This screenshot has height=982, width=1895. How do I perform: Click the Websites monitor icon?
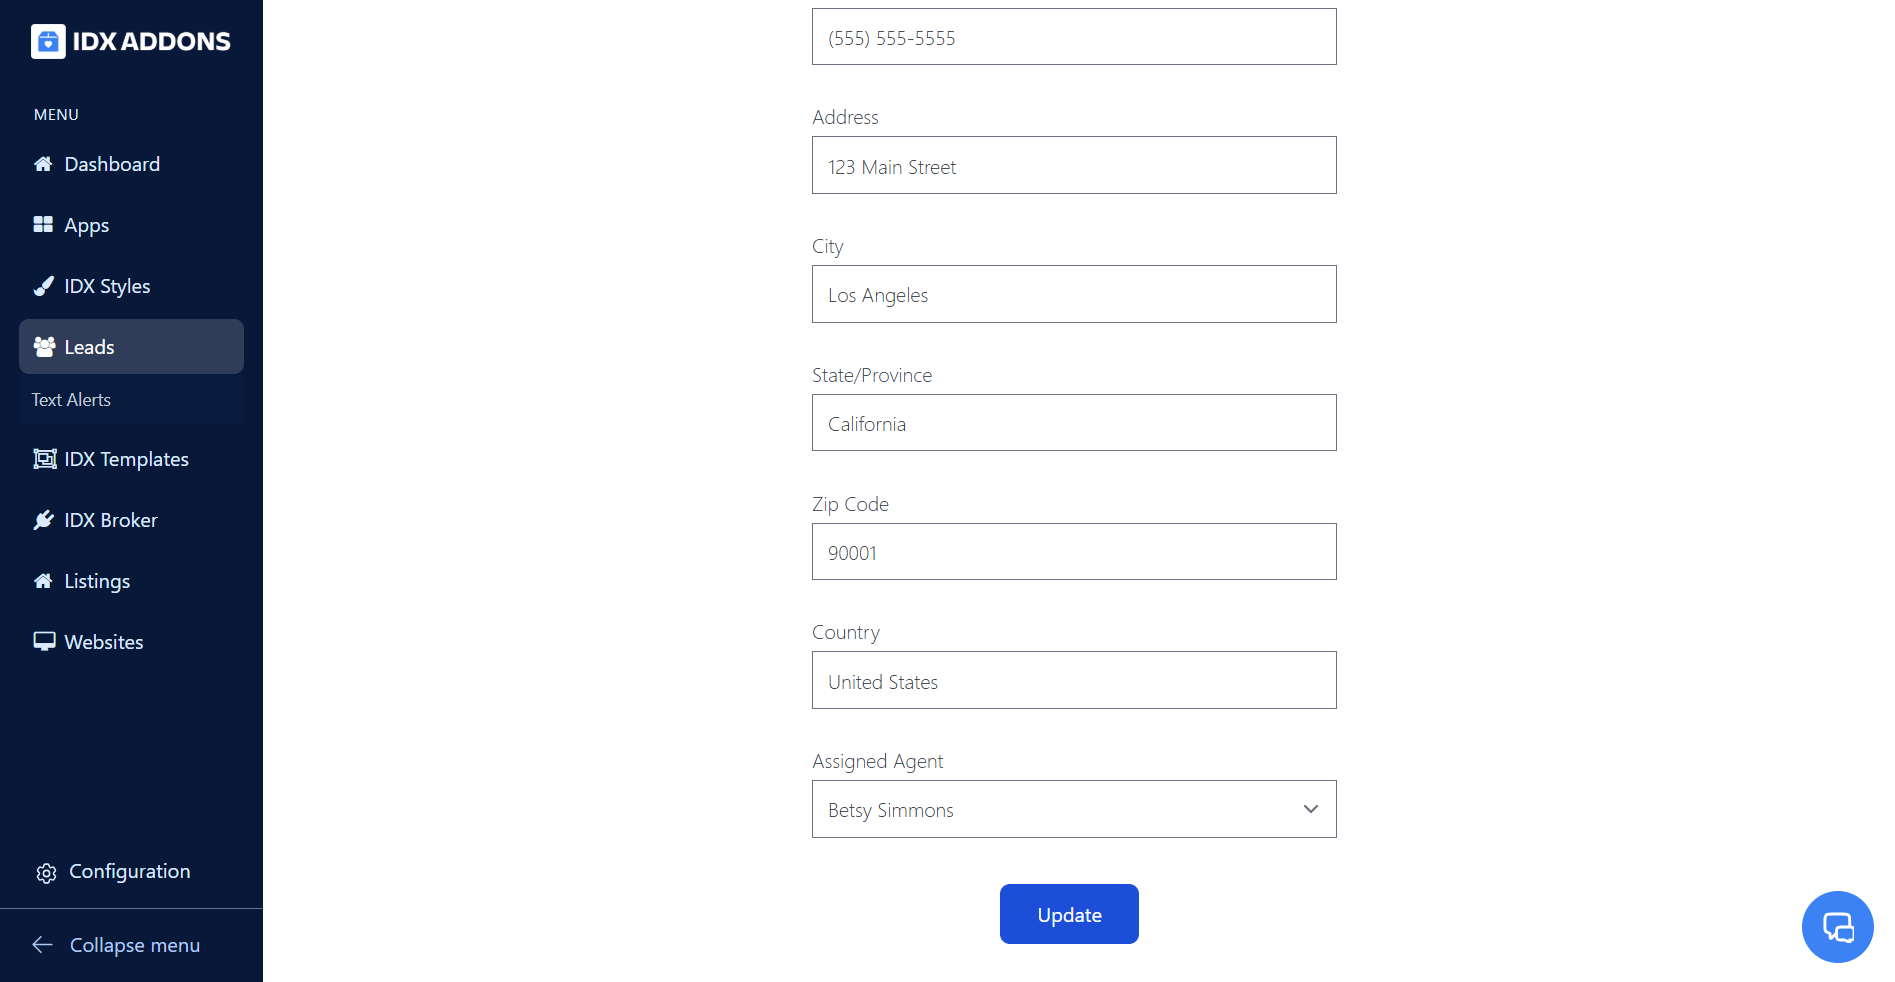[44, 642]
